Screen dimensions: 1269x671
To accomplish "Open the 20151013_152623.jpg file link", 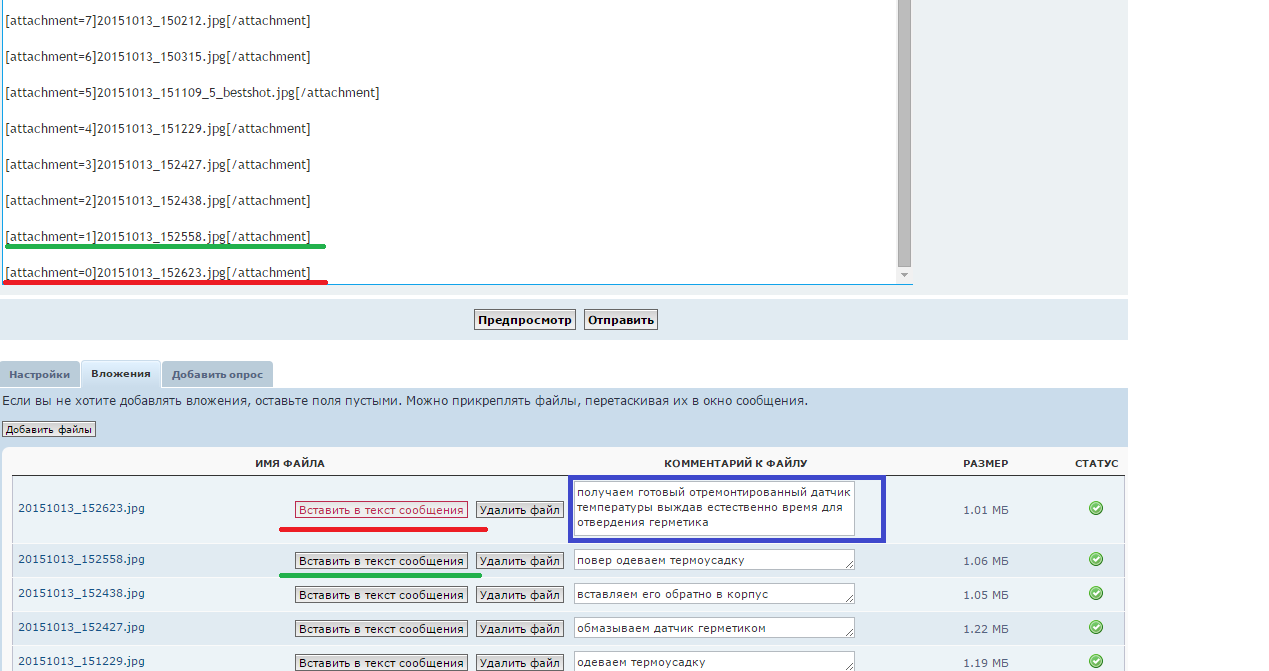I will coord(81,508).
